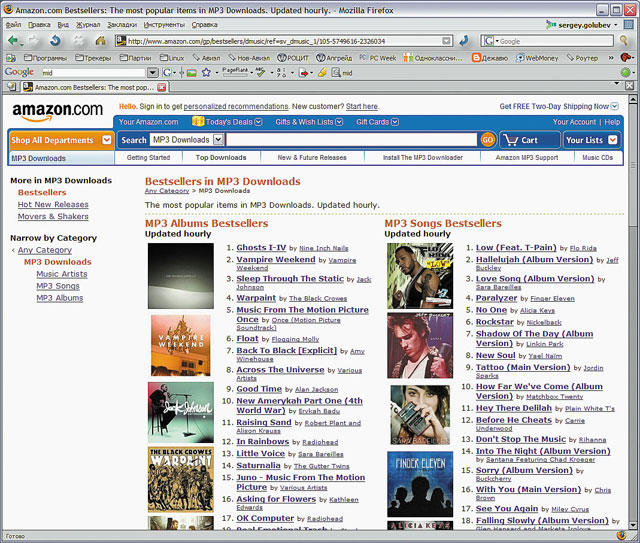Click the Google toolbar highlighter icon
Image resolution: width=640 pixels, height=543 pixels.
point(322,73)
